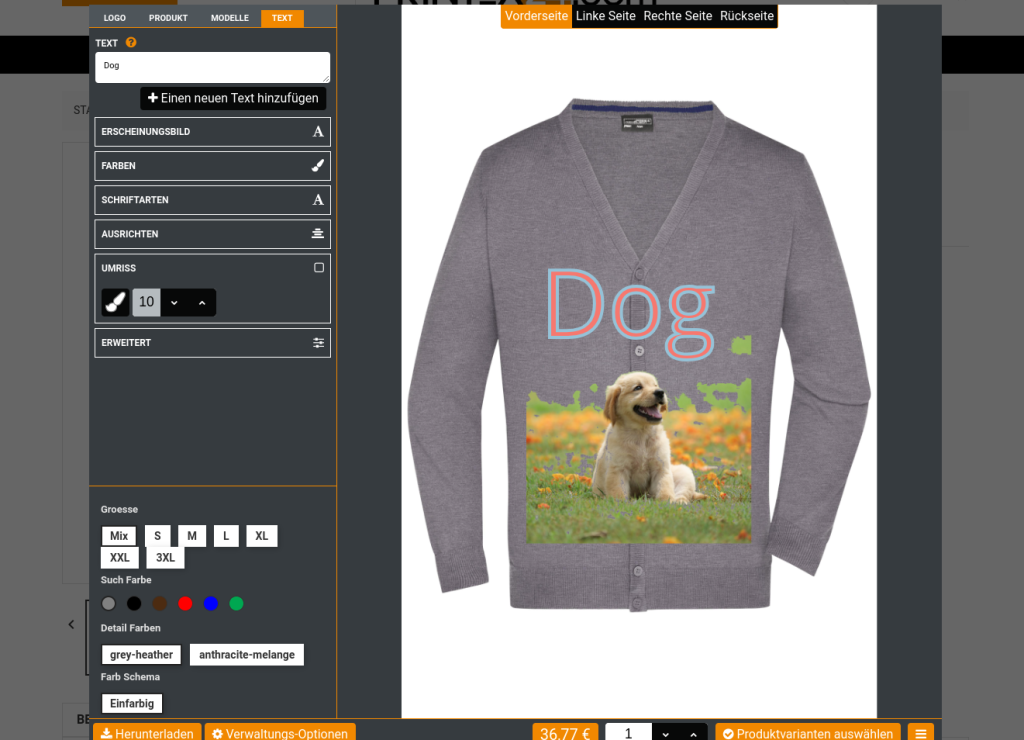Show the Rückseite view
The width and height of the screenshot is (1024, 740).
point(746,16)
